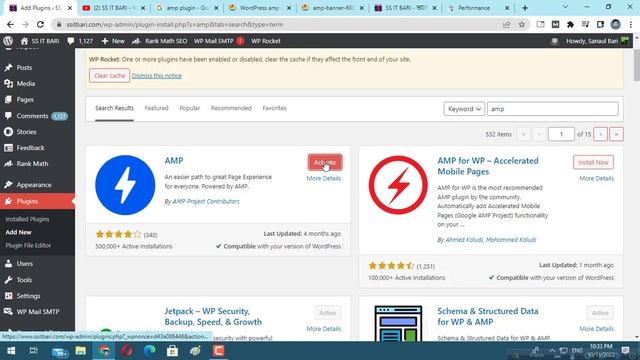640x360 pixels.
Task: Click the current page number field
Action: (x=561, y=134)
